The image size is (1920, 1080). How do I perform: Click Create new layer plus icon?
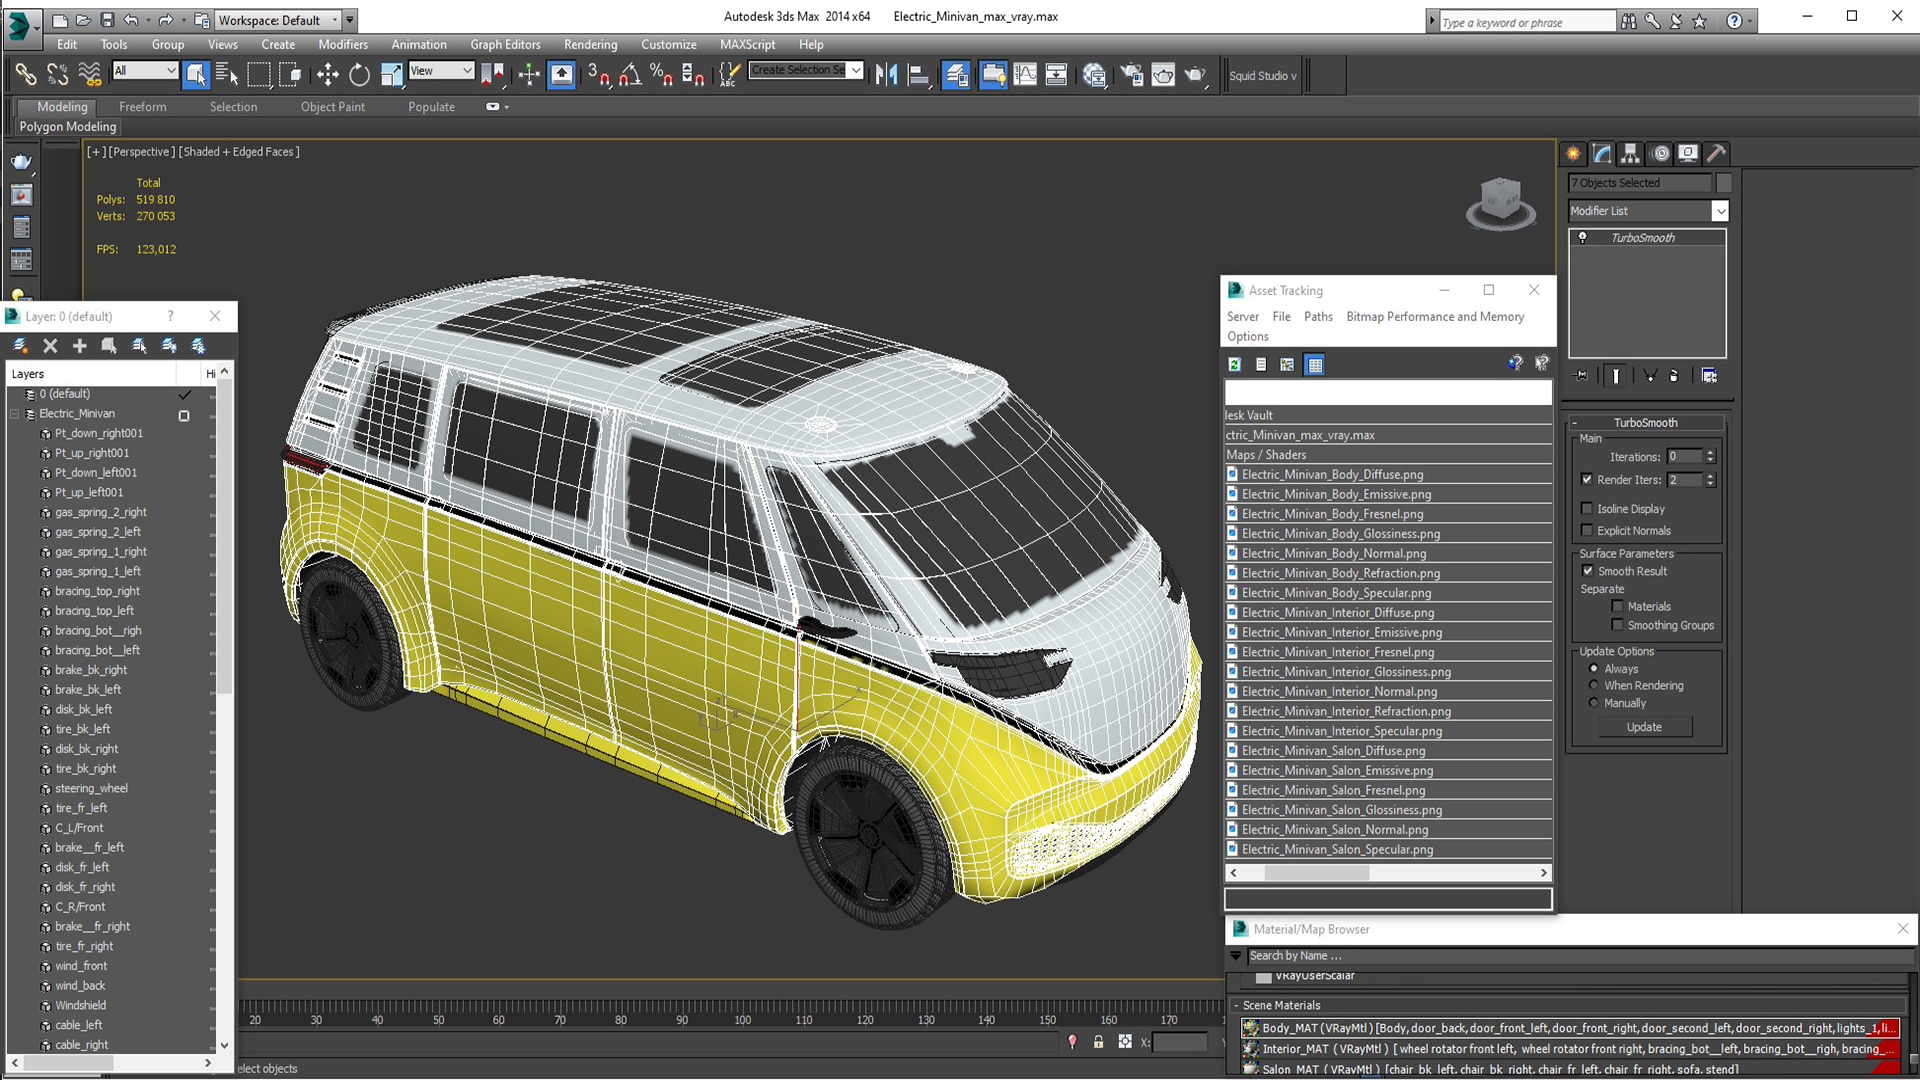pyautogui.click(x=80, y=346)
